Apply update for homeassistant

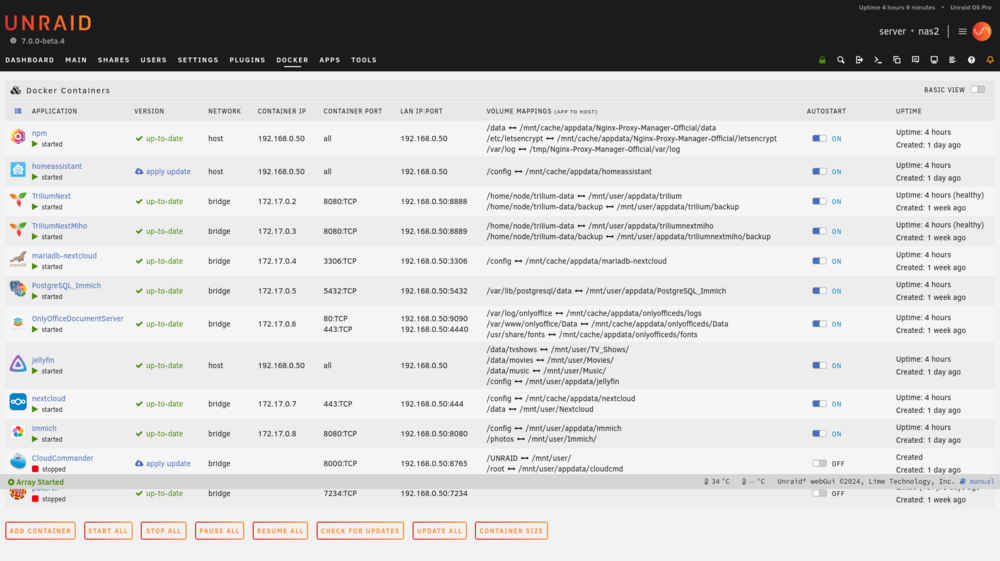pos(163,171)
